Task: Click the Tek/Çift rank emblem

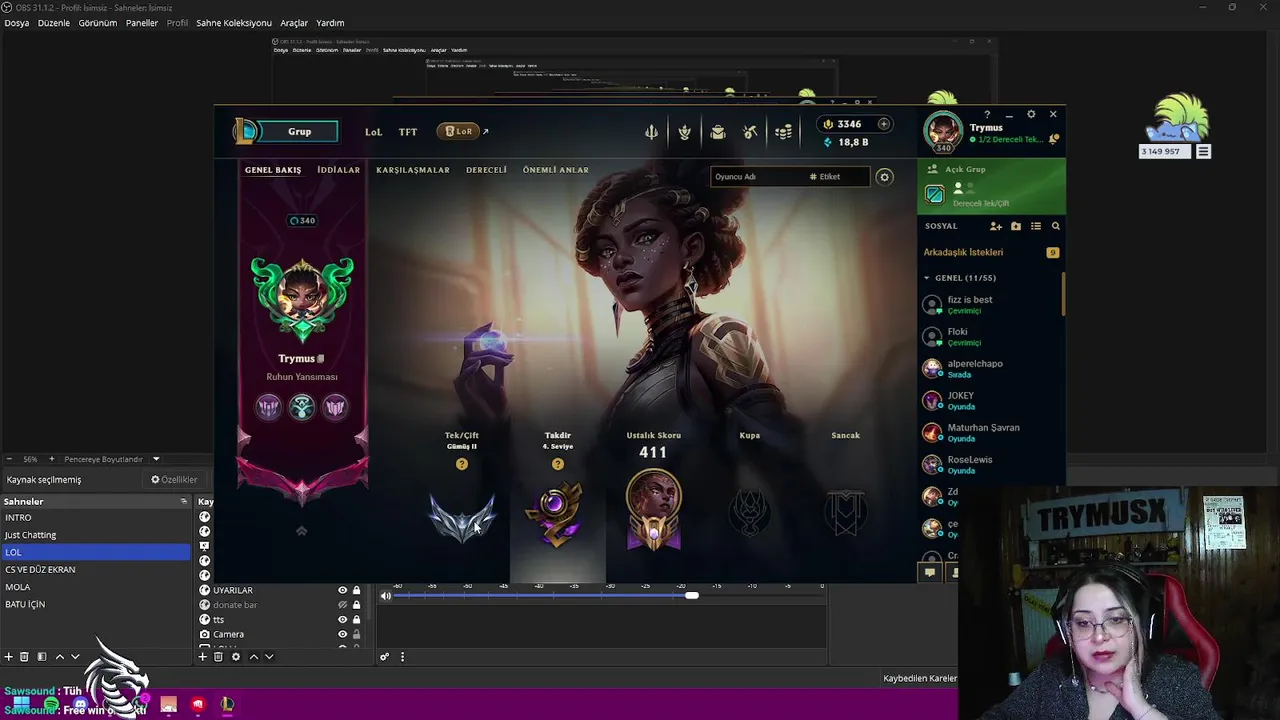Action: click(x=461, y=516)
